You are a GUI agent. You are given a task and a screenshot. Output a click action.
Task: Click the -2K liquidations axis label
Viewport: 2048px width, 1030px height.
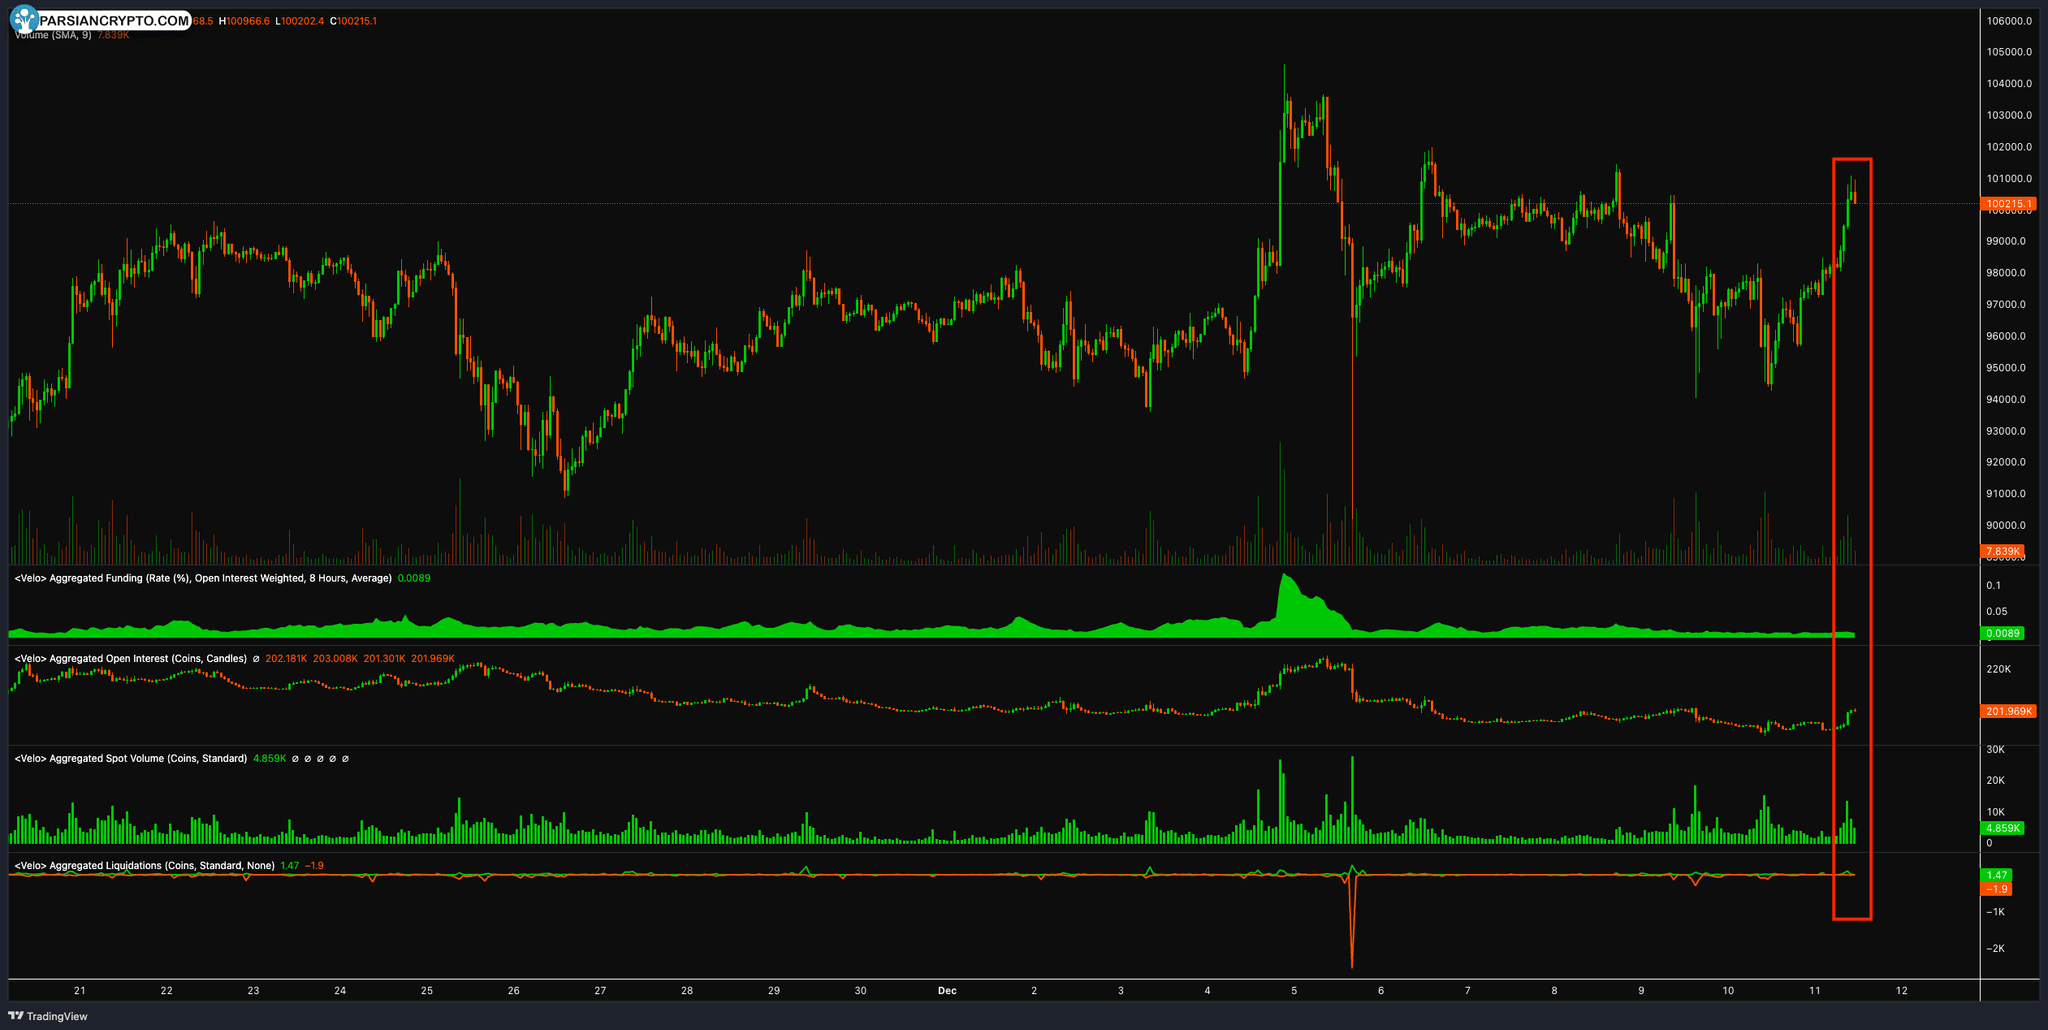1995,949
